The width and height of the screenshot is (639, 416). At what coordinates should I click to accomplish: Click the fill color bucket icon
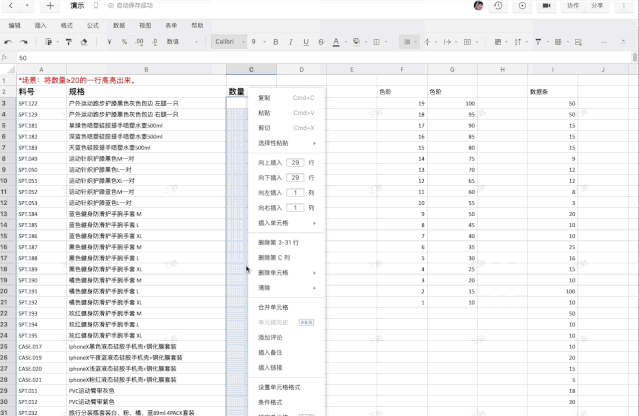pos(356,42)
